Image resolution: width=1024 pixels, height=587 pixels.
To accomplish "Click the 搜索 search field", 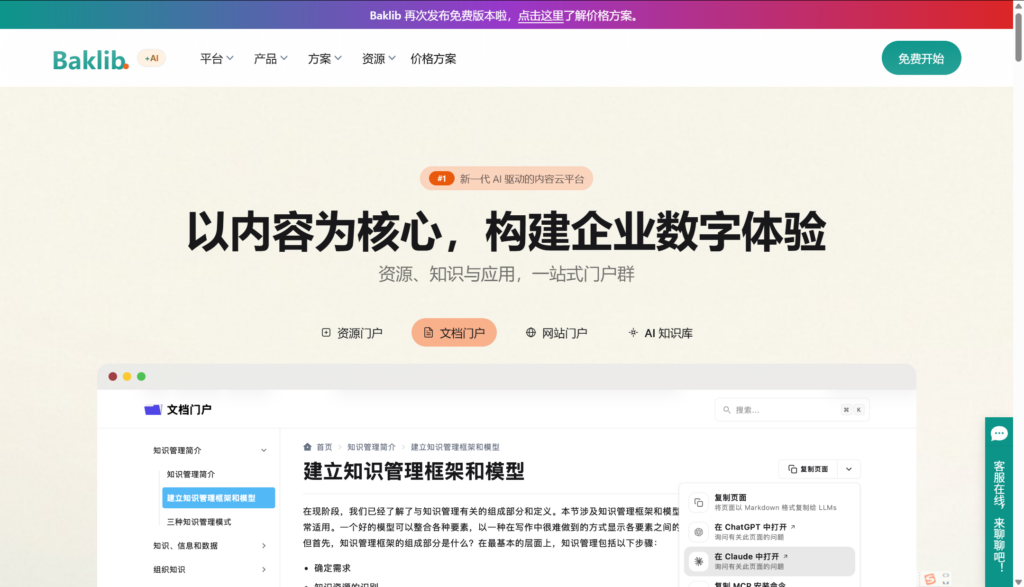I will point(792,410).
